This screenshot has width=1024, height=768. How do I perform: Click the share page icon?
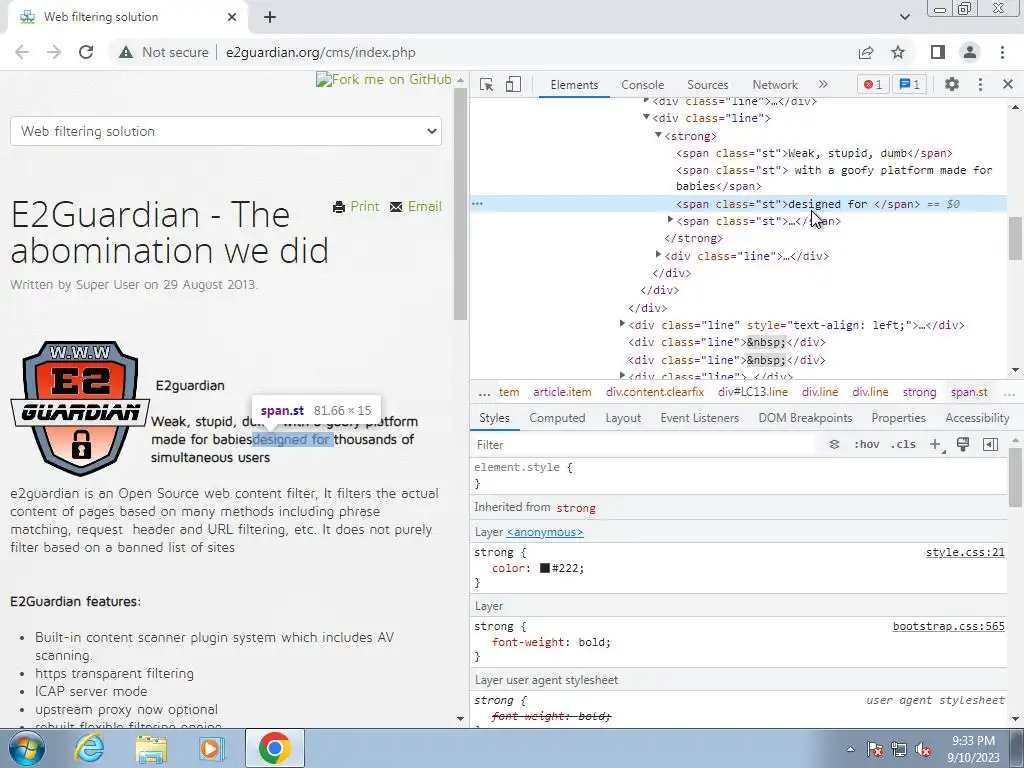pyautogui.click(x=866, y=52)
